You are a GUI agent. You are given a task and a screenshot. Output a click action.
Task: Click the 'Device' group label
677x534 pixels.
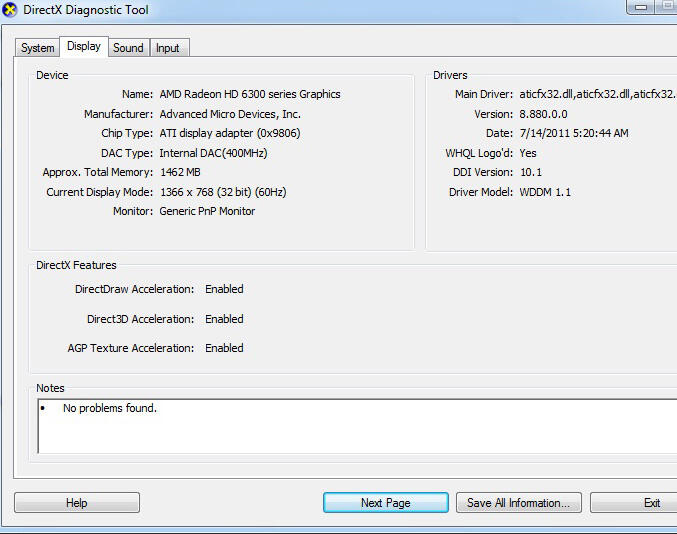tap(52, 75)
